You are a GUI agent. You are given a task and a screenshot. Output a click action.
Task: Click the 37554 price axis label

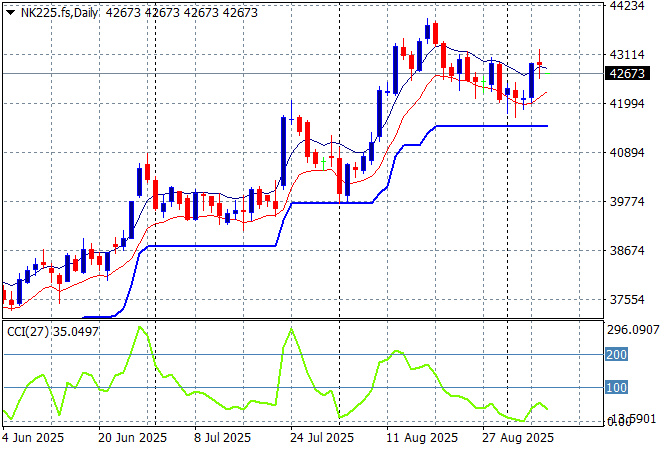[x=627, y=300]
